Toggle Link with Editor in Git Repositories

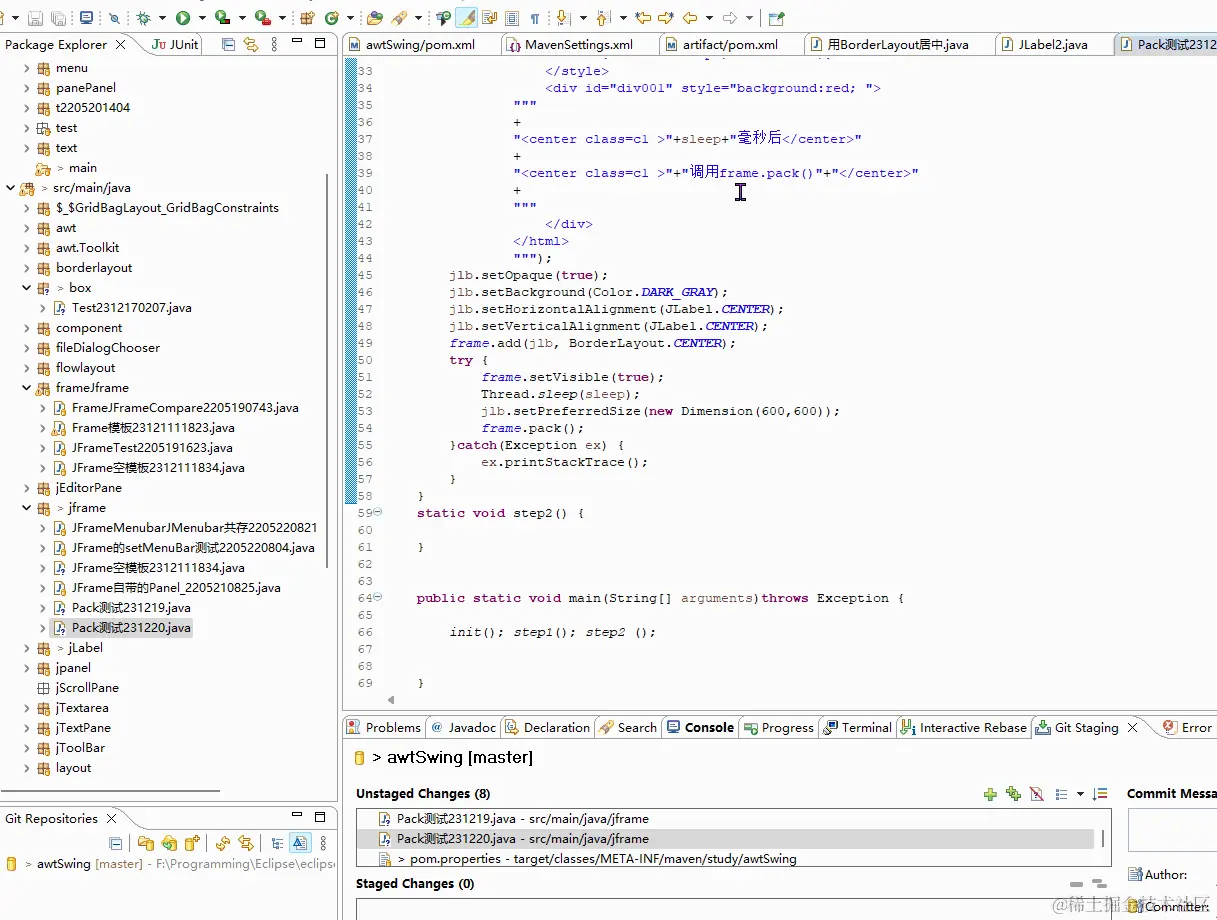pos(246,843)
